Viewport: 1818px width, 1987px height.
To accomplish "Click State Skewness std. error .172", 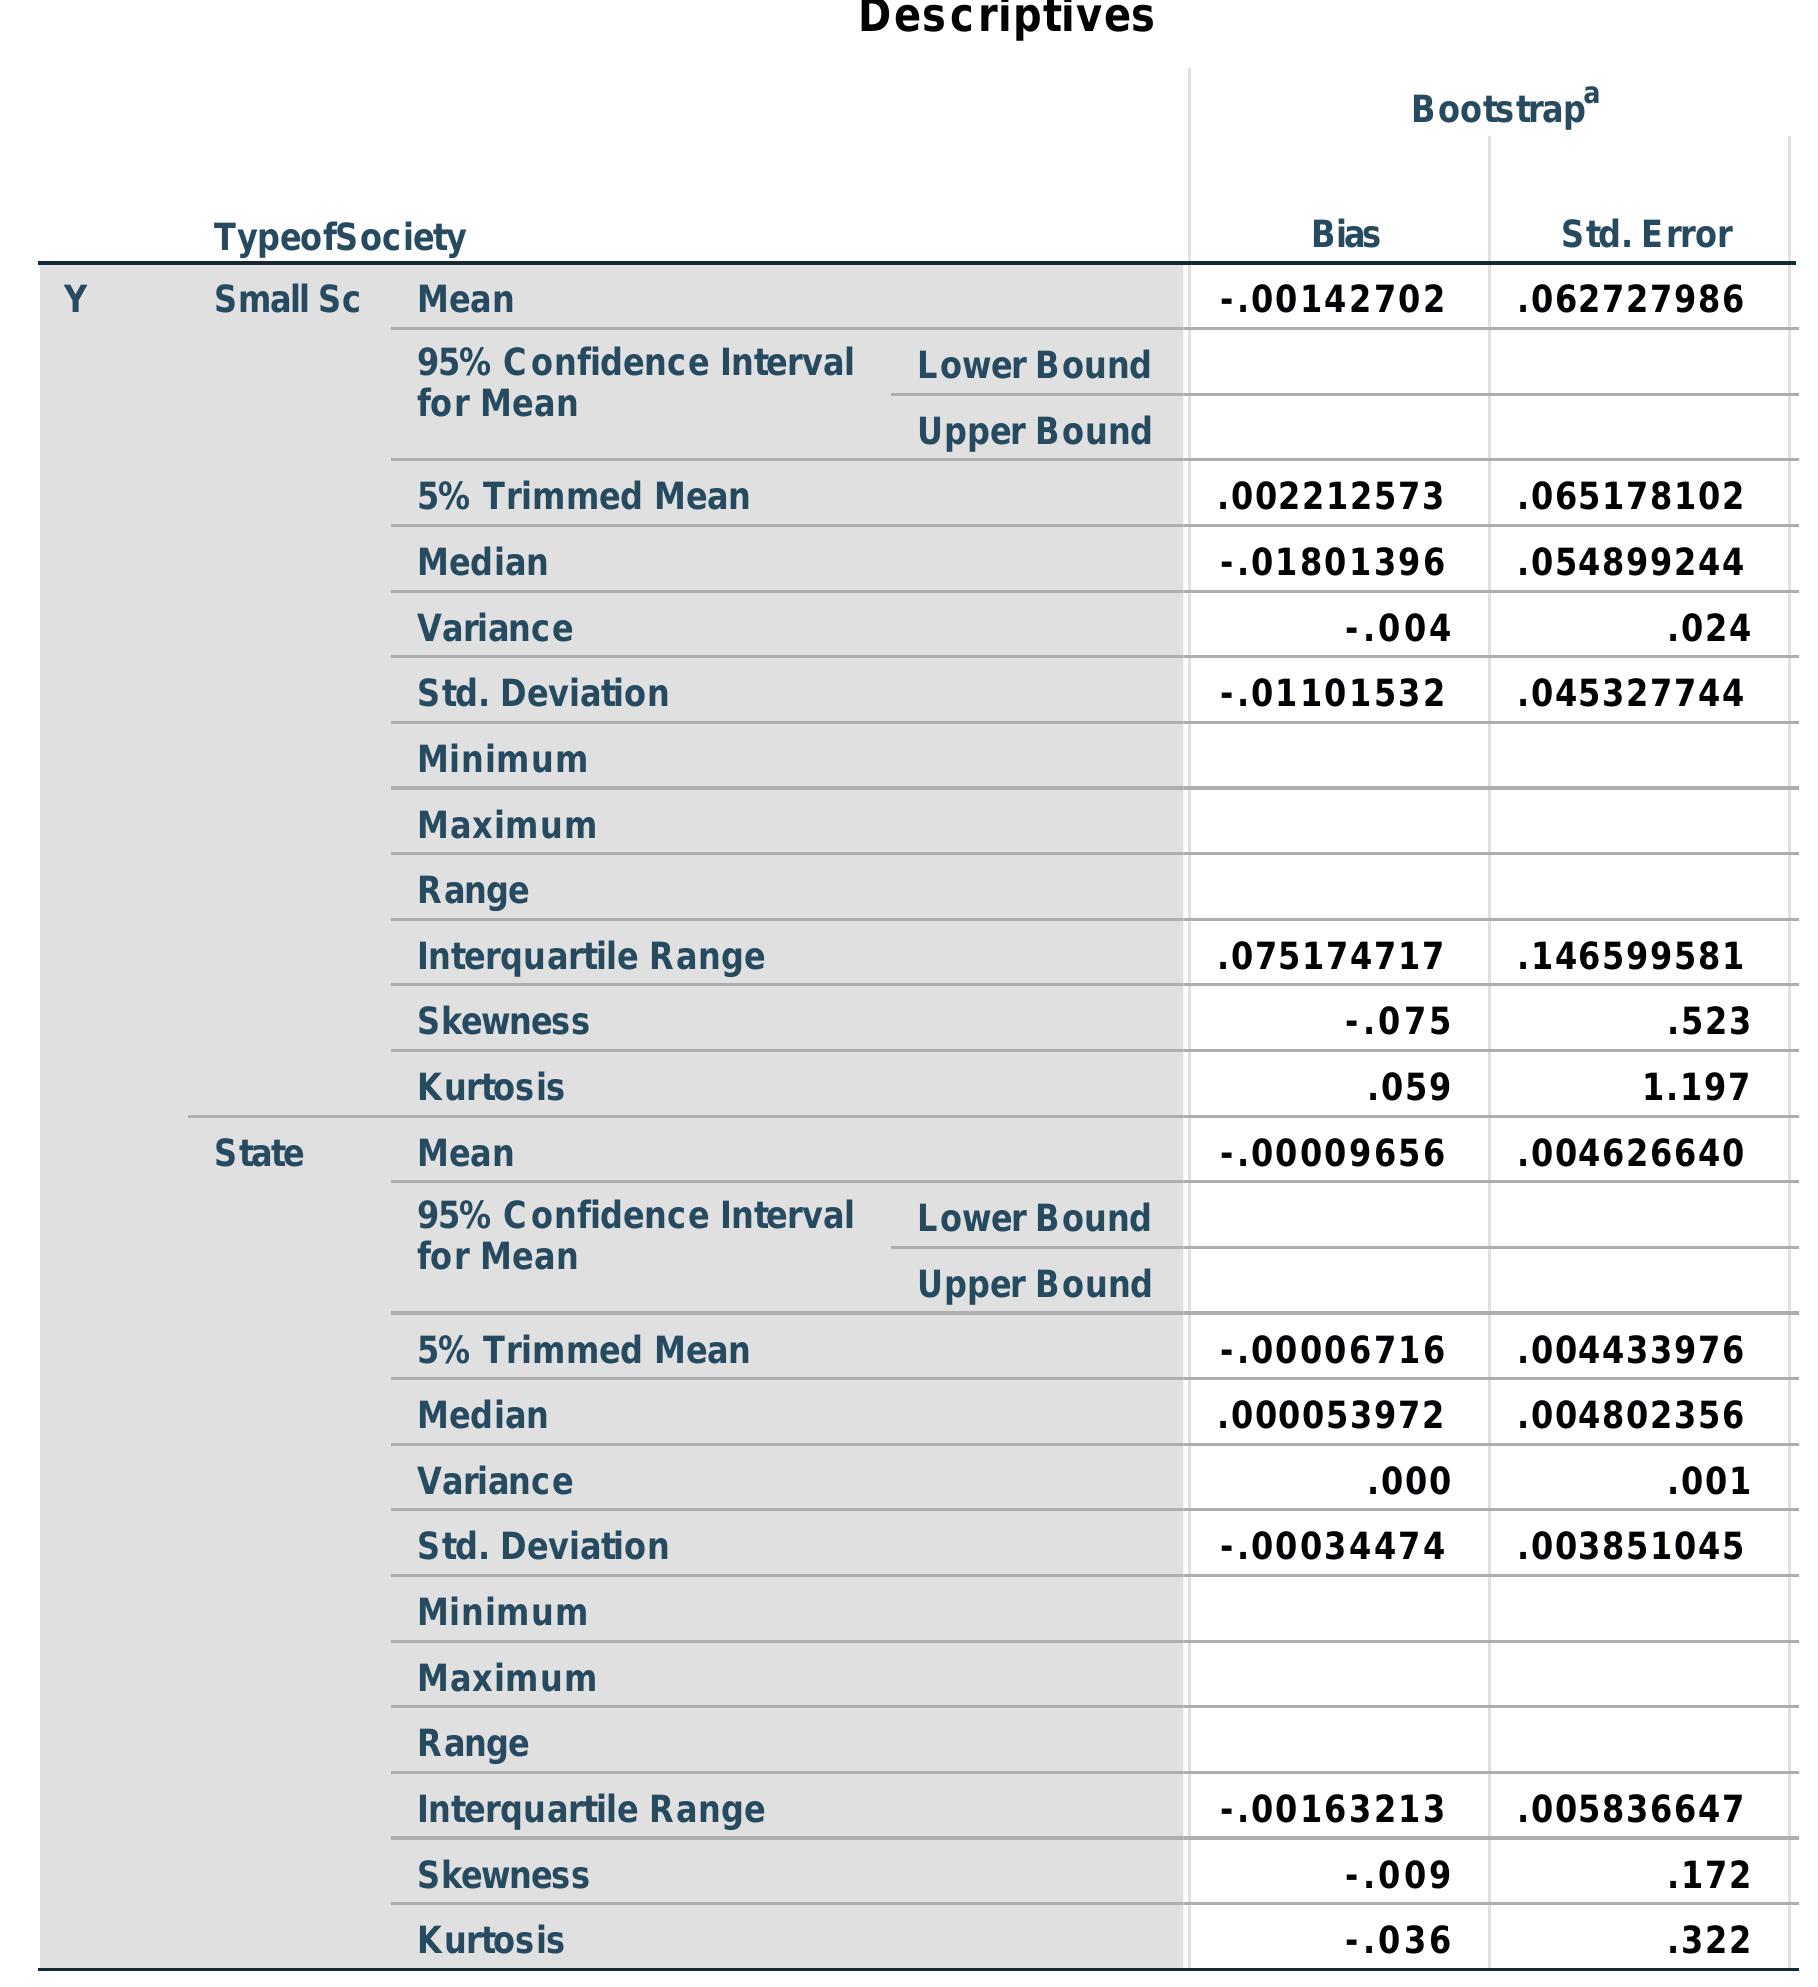I will [x=1708, y=1876].
